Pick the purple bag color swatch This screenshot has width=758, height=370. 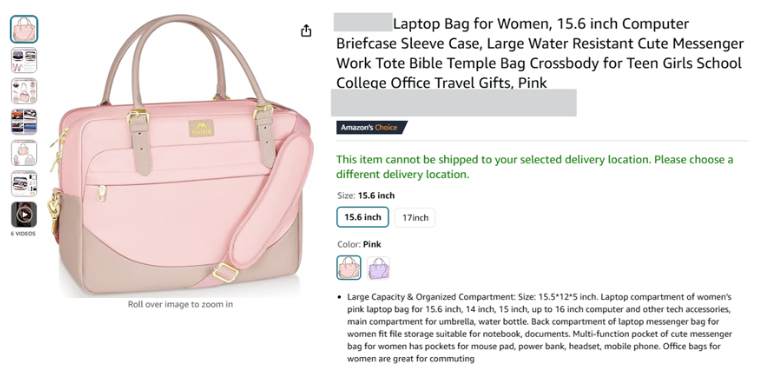point(379,268)
